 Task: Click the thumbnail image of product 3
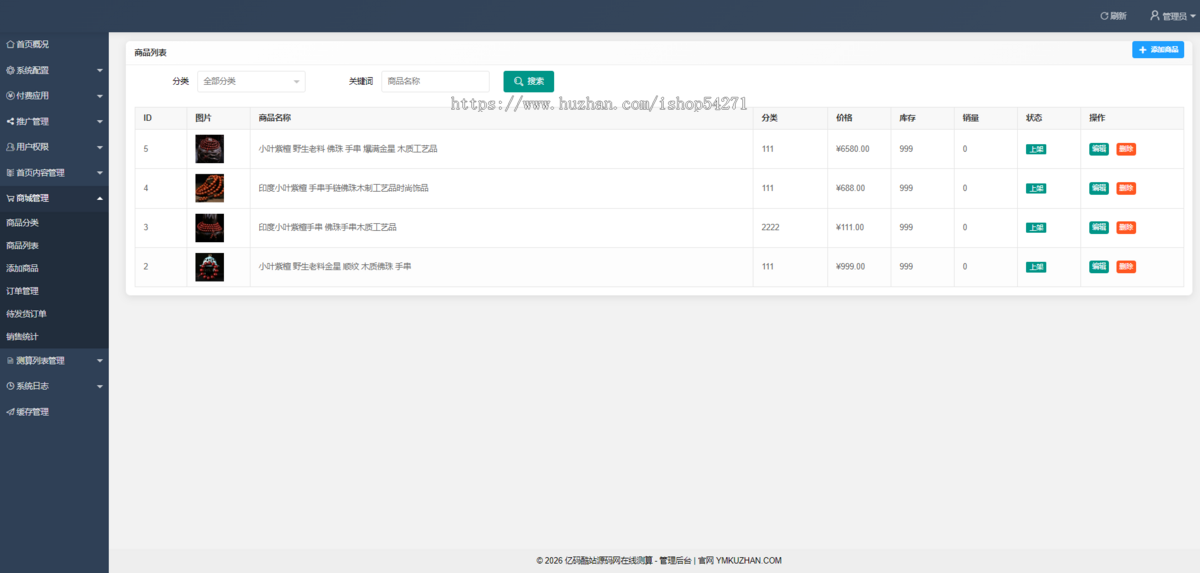209,227
